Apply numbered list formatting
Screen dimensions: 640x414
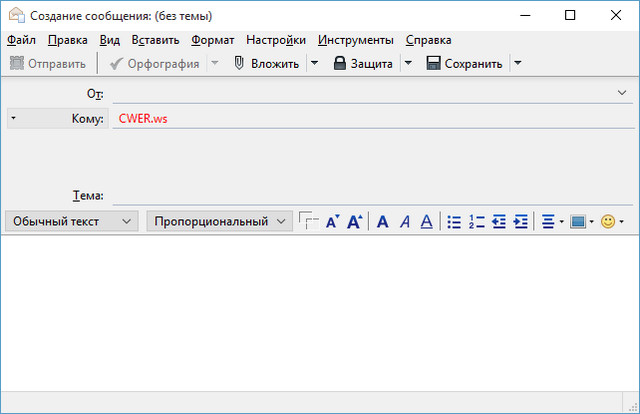click(476, 222)
